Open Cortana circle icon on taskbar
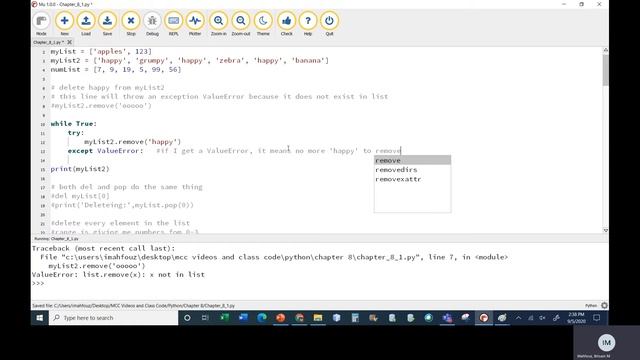The height and width of the screenshot is (360, 640). [x=187, y=318]
